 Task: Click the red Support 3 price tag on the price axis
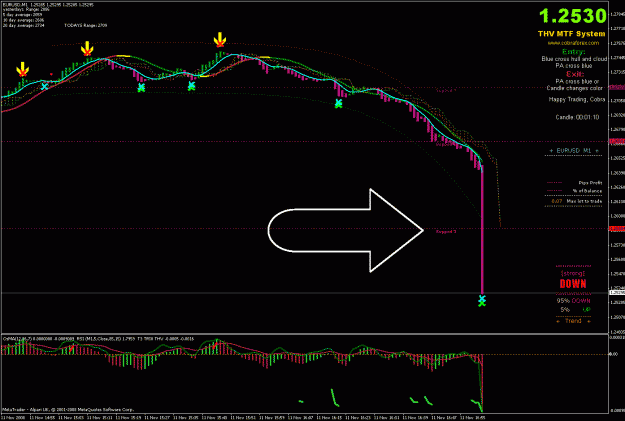click(x=616, y=229)
